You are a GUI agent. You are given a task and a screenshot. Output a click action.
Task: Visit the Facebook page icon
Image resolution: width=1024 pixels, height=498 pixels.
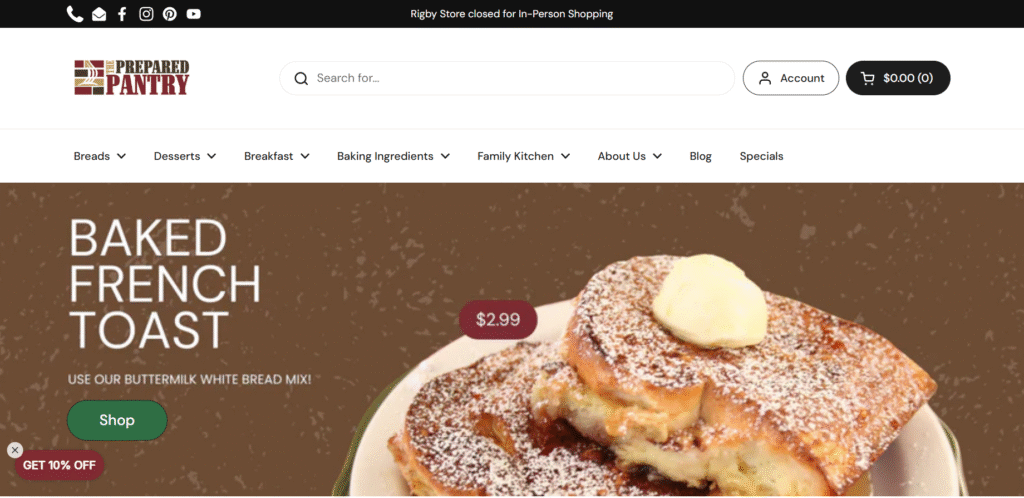[x=122, y=14]
